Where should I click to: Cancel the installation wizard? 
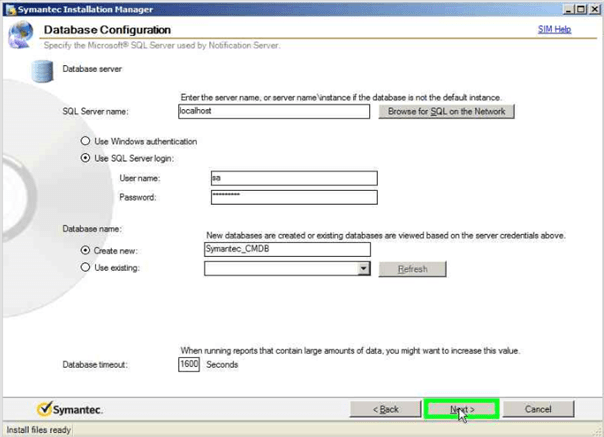[538, 409]
